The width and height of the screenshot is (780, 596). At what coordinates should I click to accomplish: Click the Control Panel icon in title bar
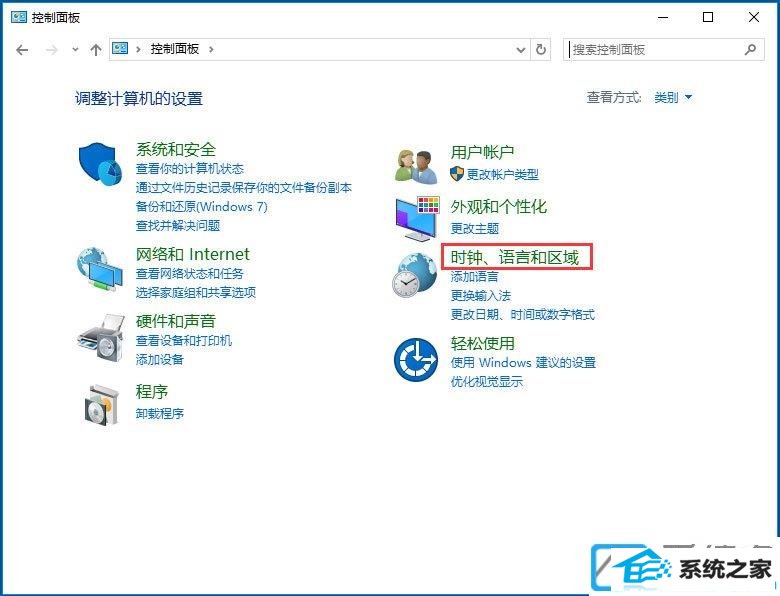coord(18,17)
